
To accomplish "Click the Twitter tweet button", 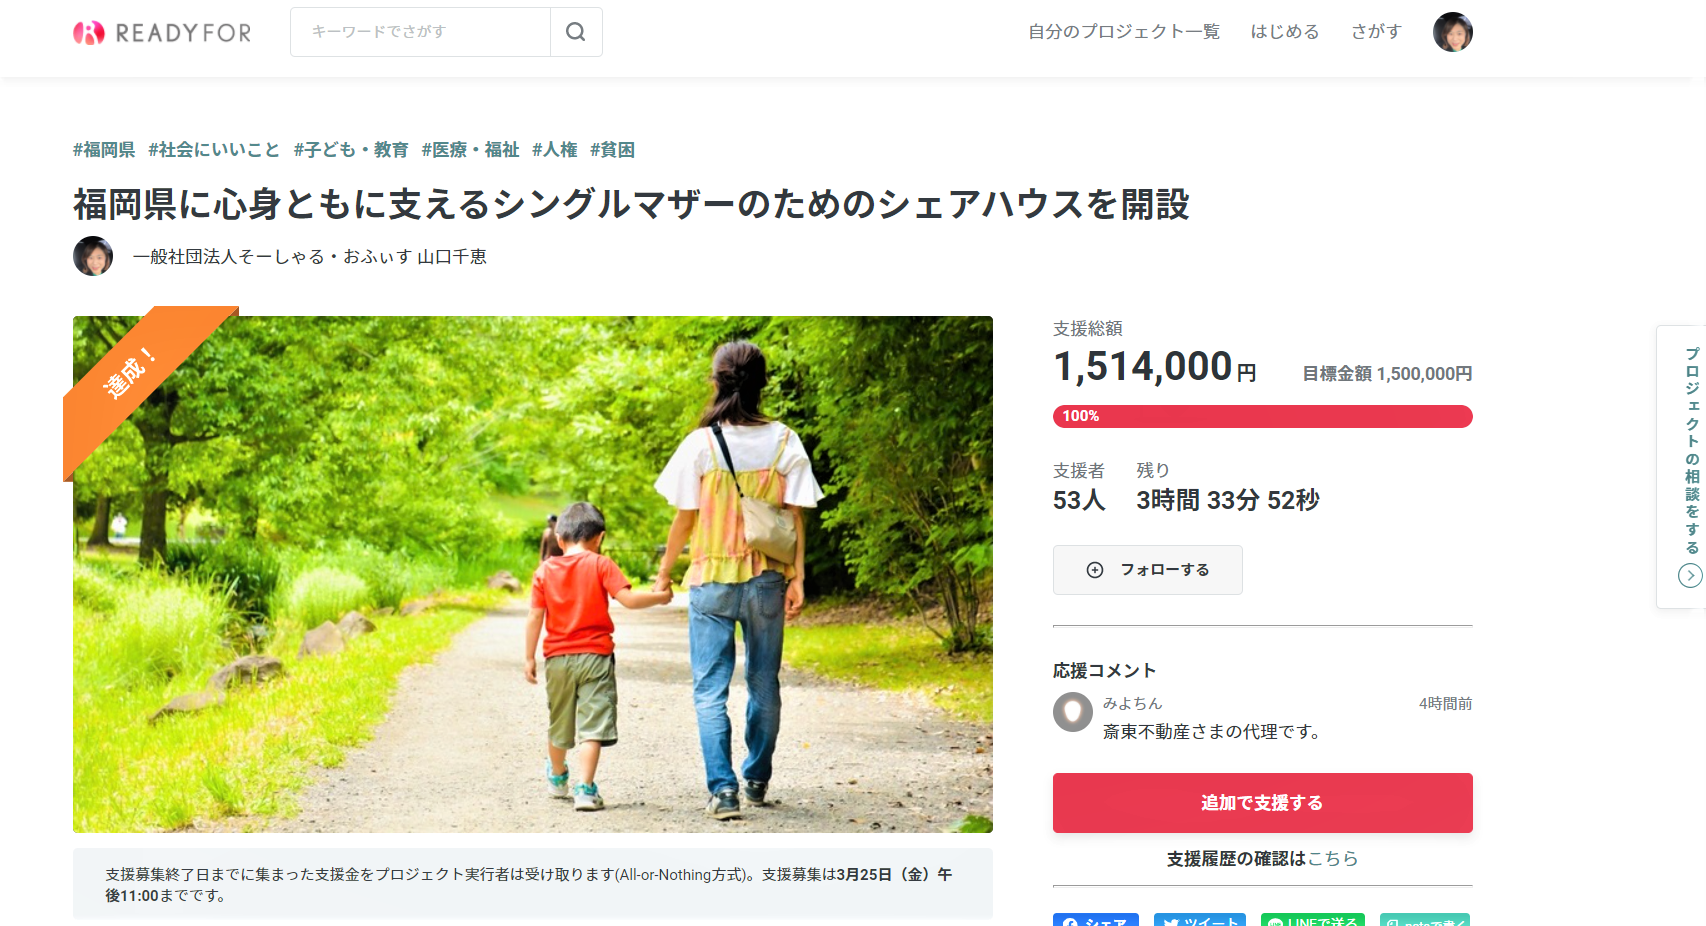I will [x=1200, y=920].
